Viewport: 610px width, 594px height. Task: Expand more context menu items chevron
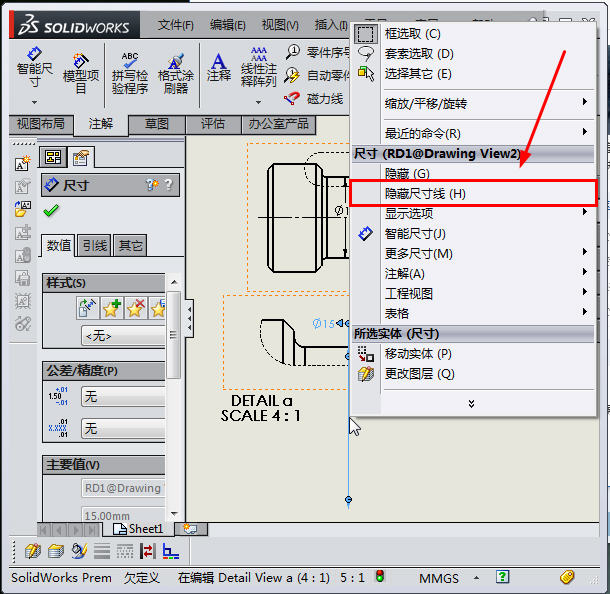(x=471, y=403)
